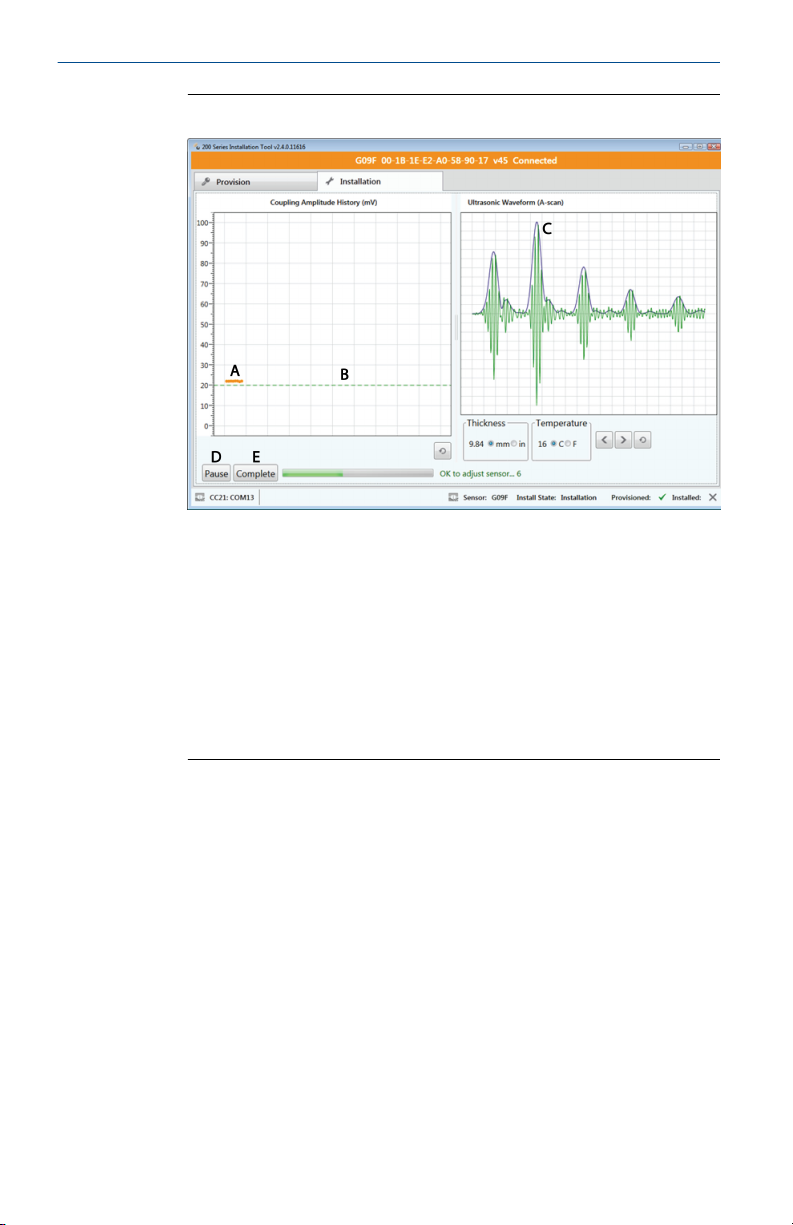Click the previous waveform arrow button
Screen dimensions: 793x1225
coord(604,440)
